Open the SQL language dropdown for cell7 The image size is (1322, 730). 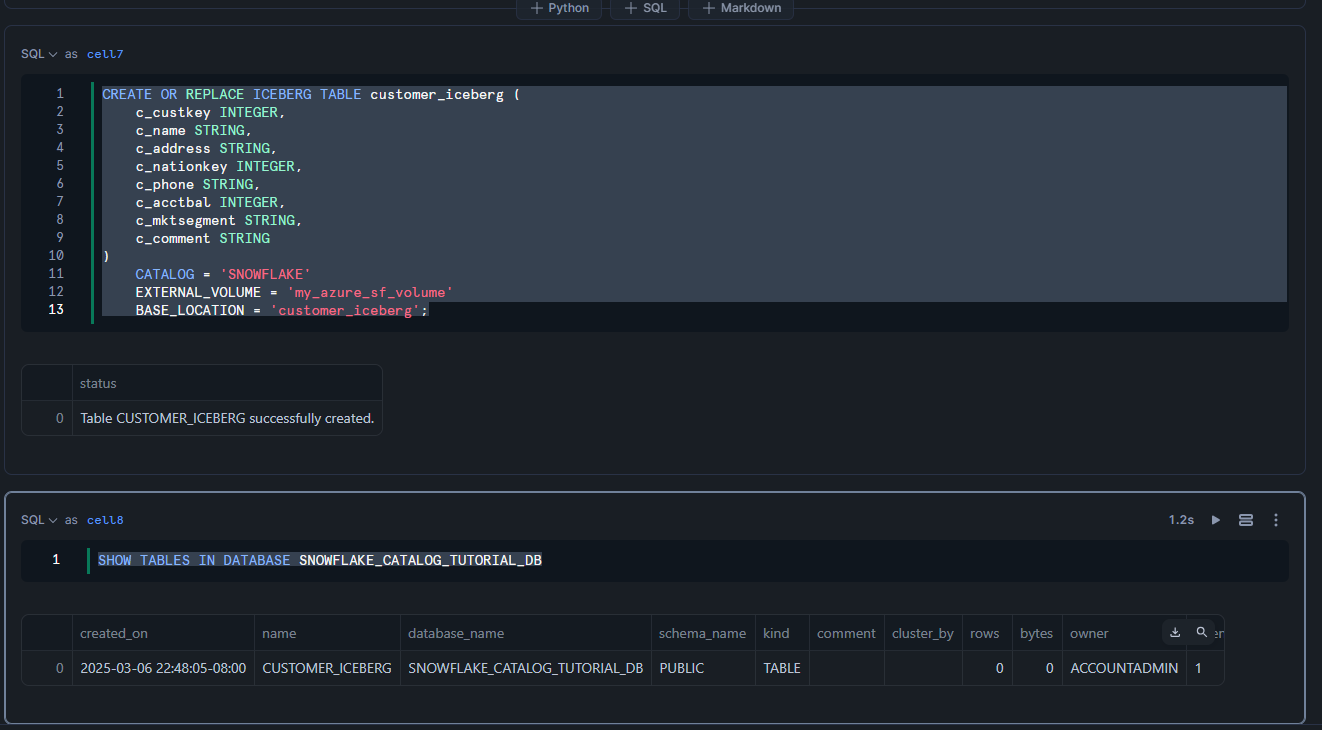click(39, 54)
